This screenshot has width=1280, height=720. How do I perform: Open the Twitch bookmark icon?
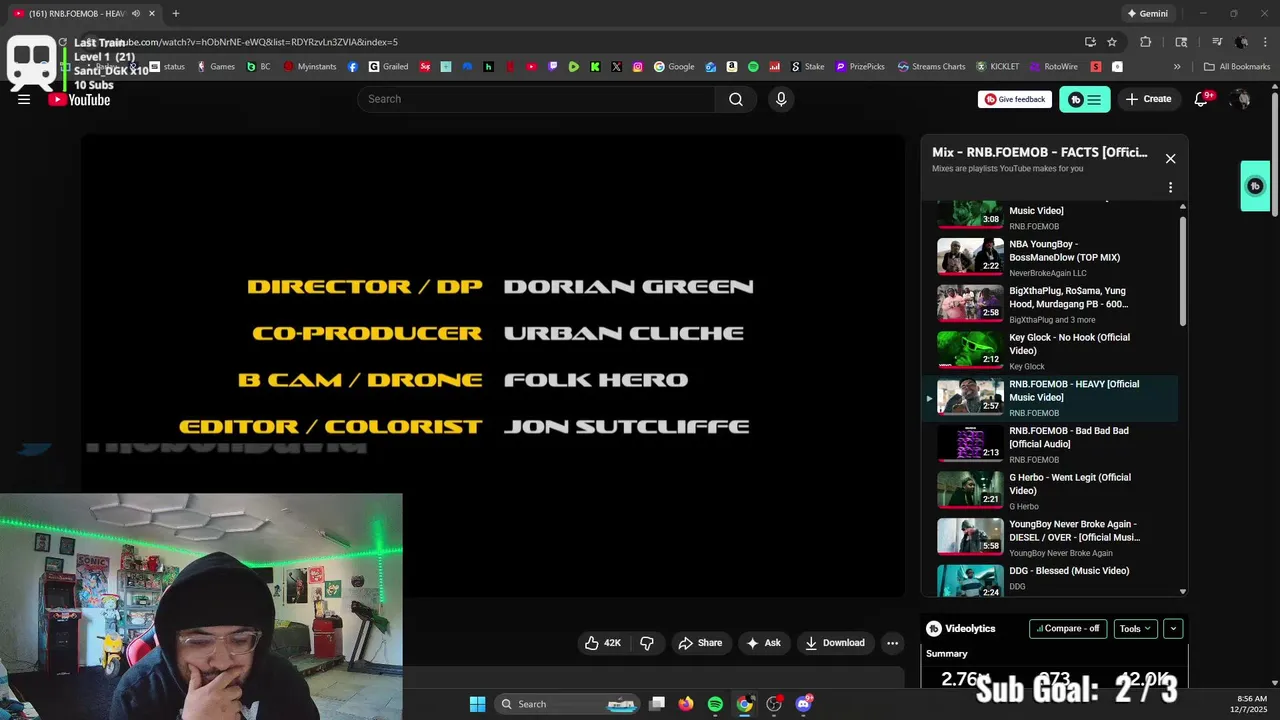pos(553,67)
